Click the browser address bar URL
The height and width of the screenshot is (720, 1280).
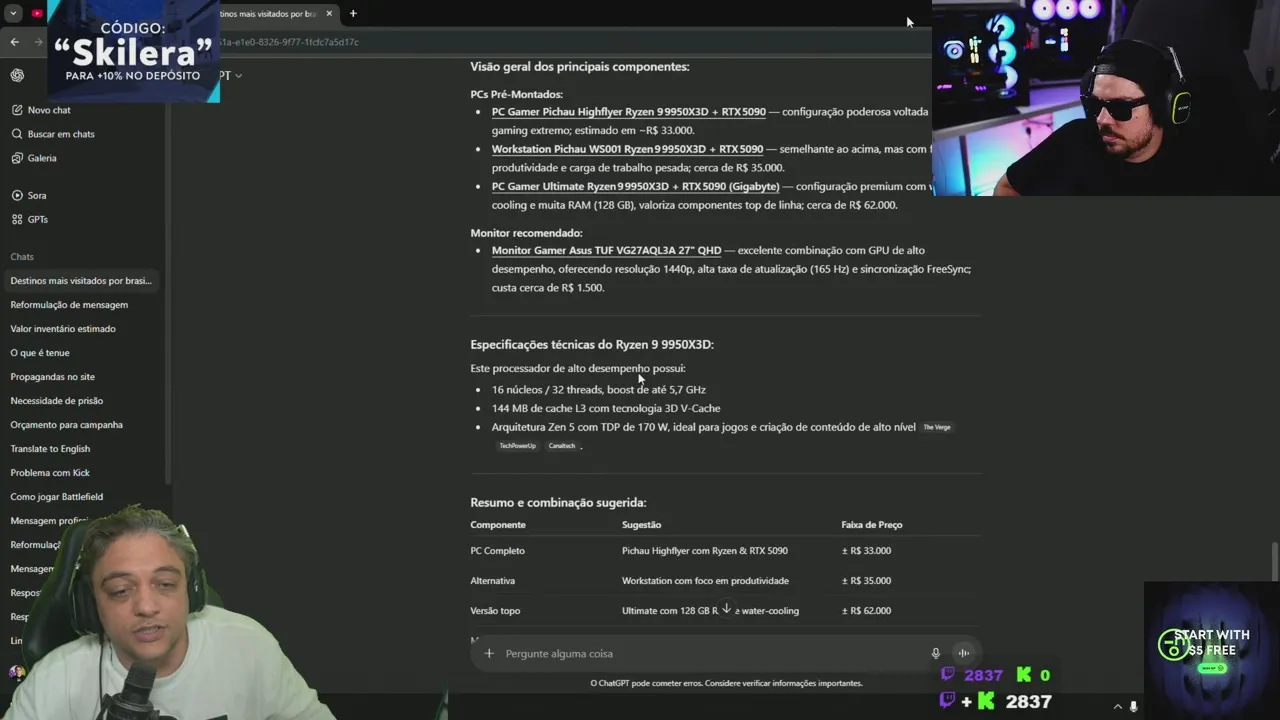pyautogui.click(x=290, y=42)
